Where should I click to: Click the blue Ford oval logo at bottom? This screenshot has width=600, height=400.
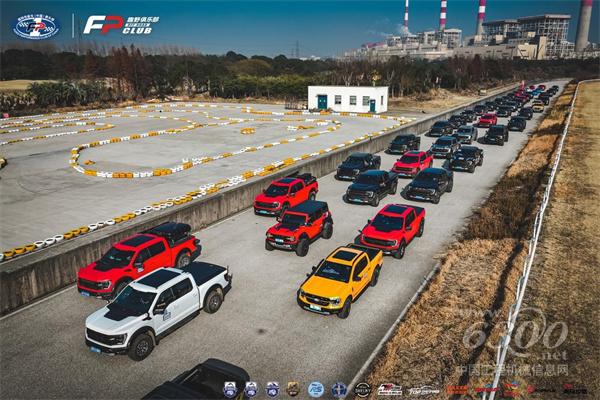pos(316,389)
